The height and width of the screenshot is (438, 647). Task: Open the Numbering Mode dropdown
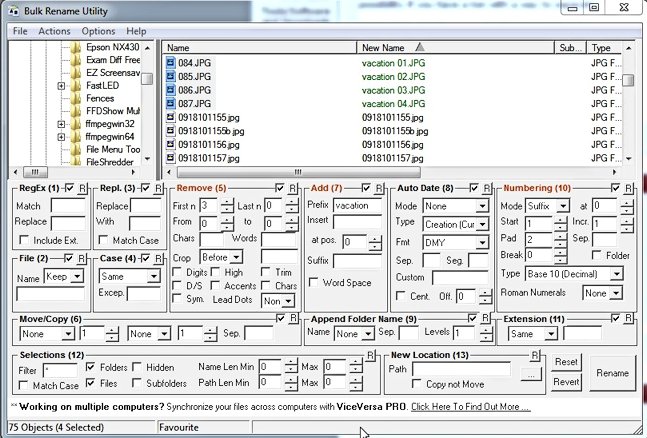pos(561,206)
